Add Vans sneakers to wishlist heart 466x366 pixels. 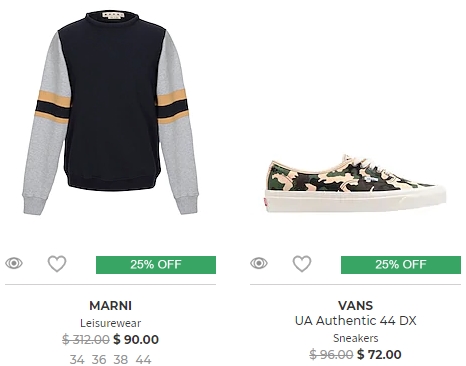click(x=302, y=264)
